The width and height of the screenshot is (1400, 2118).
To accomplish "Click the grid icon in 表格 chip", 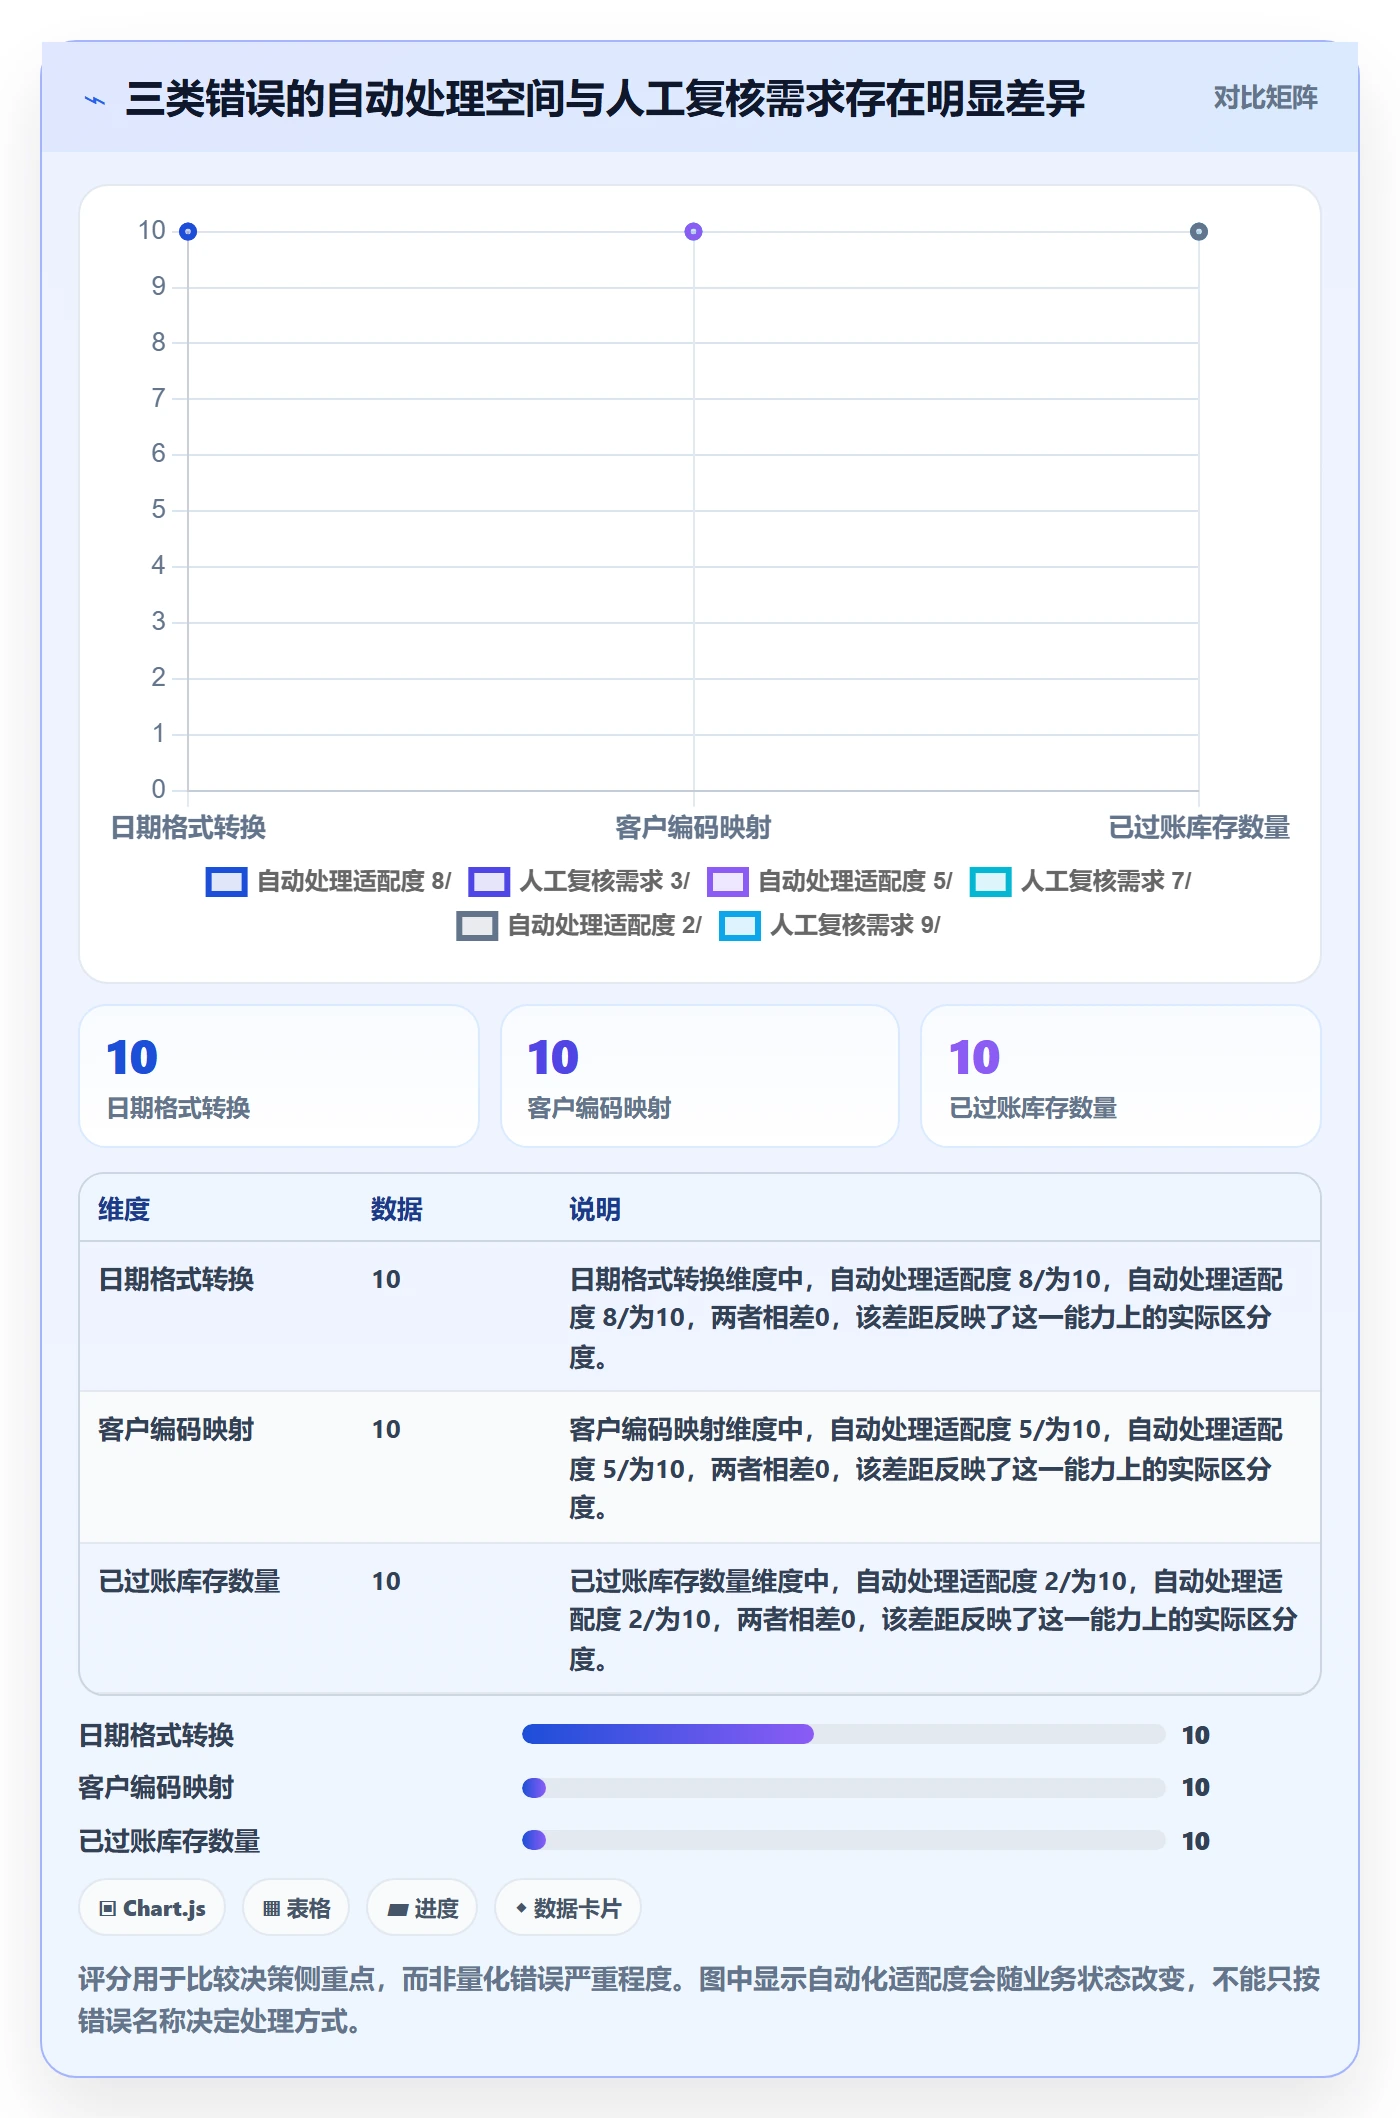I will click(271, 1909).
